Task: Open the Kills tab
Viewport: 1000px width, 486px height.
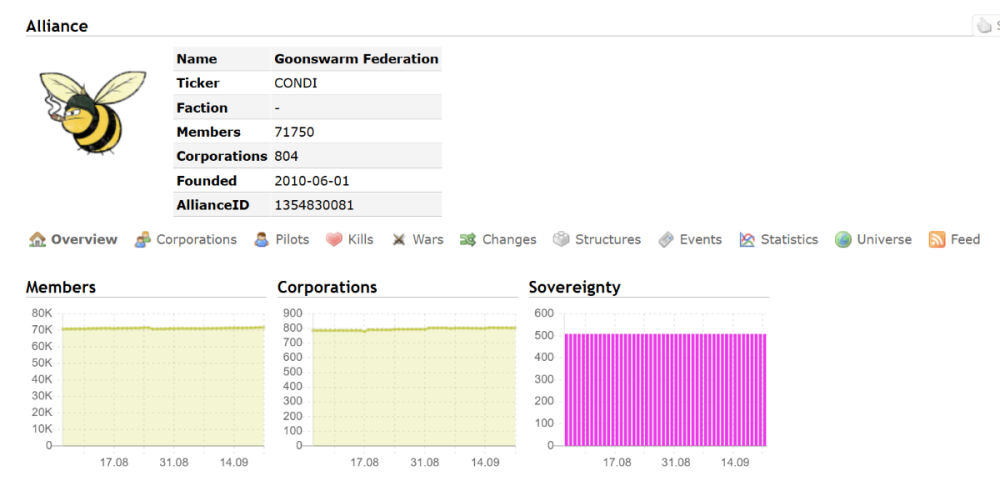Action: (361, 240)
